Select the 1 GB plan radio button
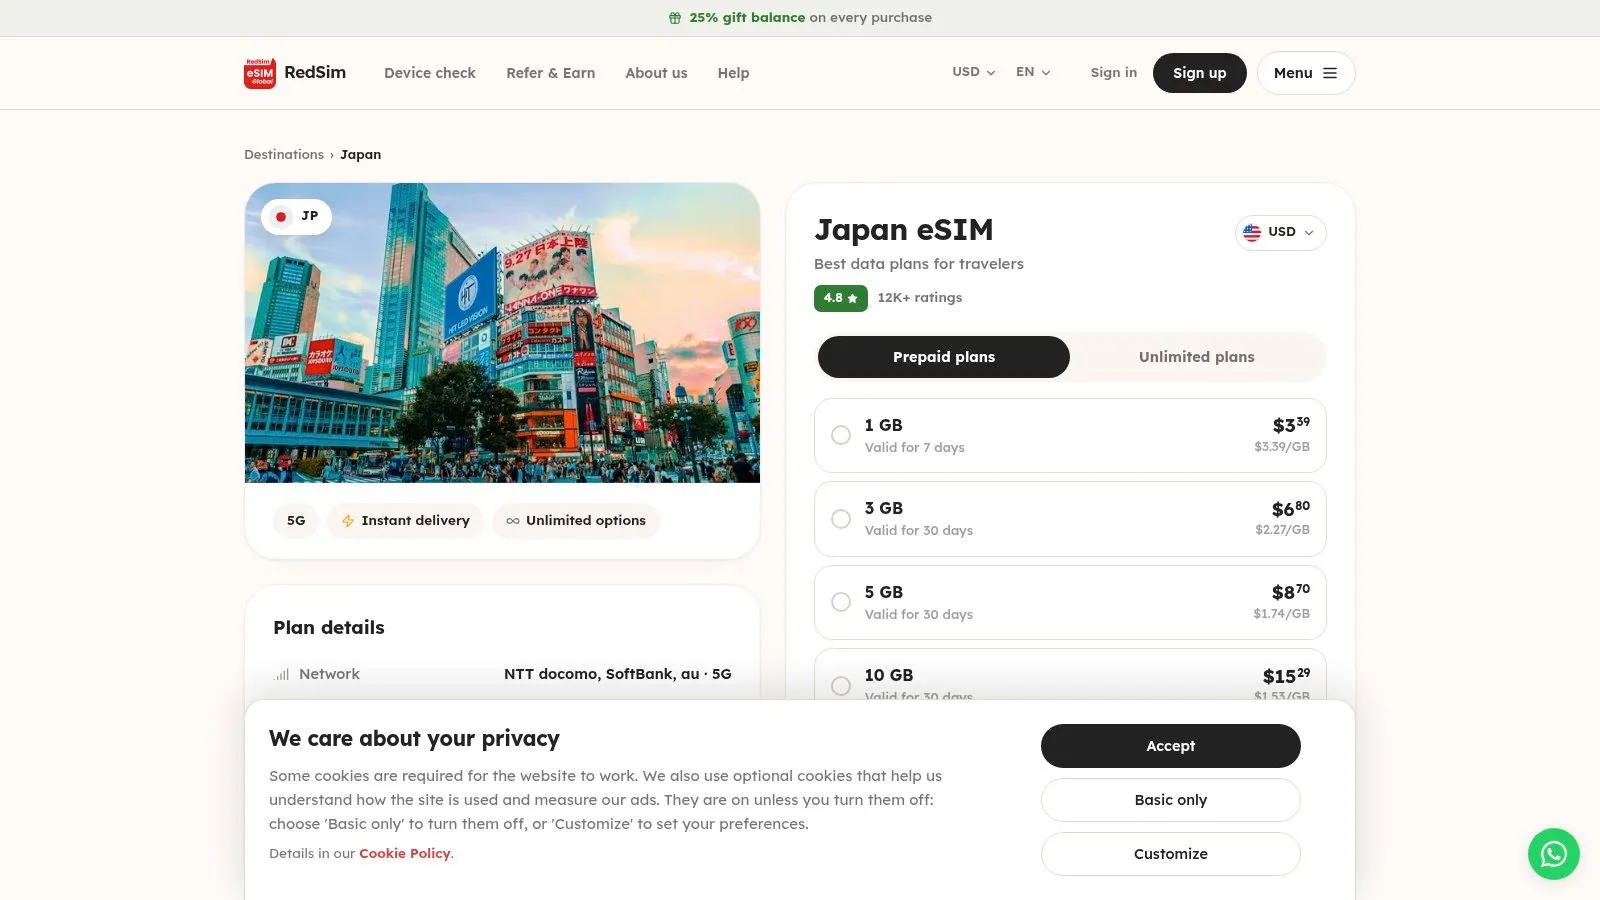 pyautogui.click(x=841, y=435)
